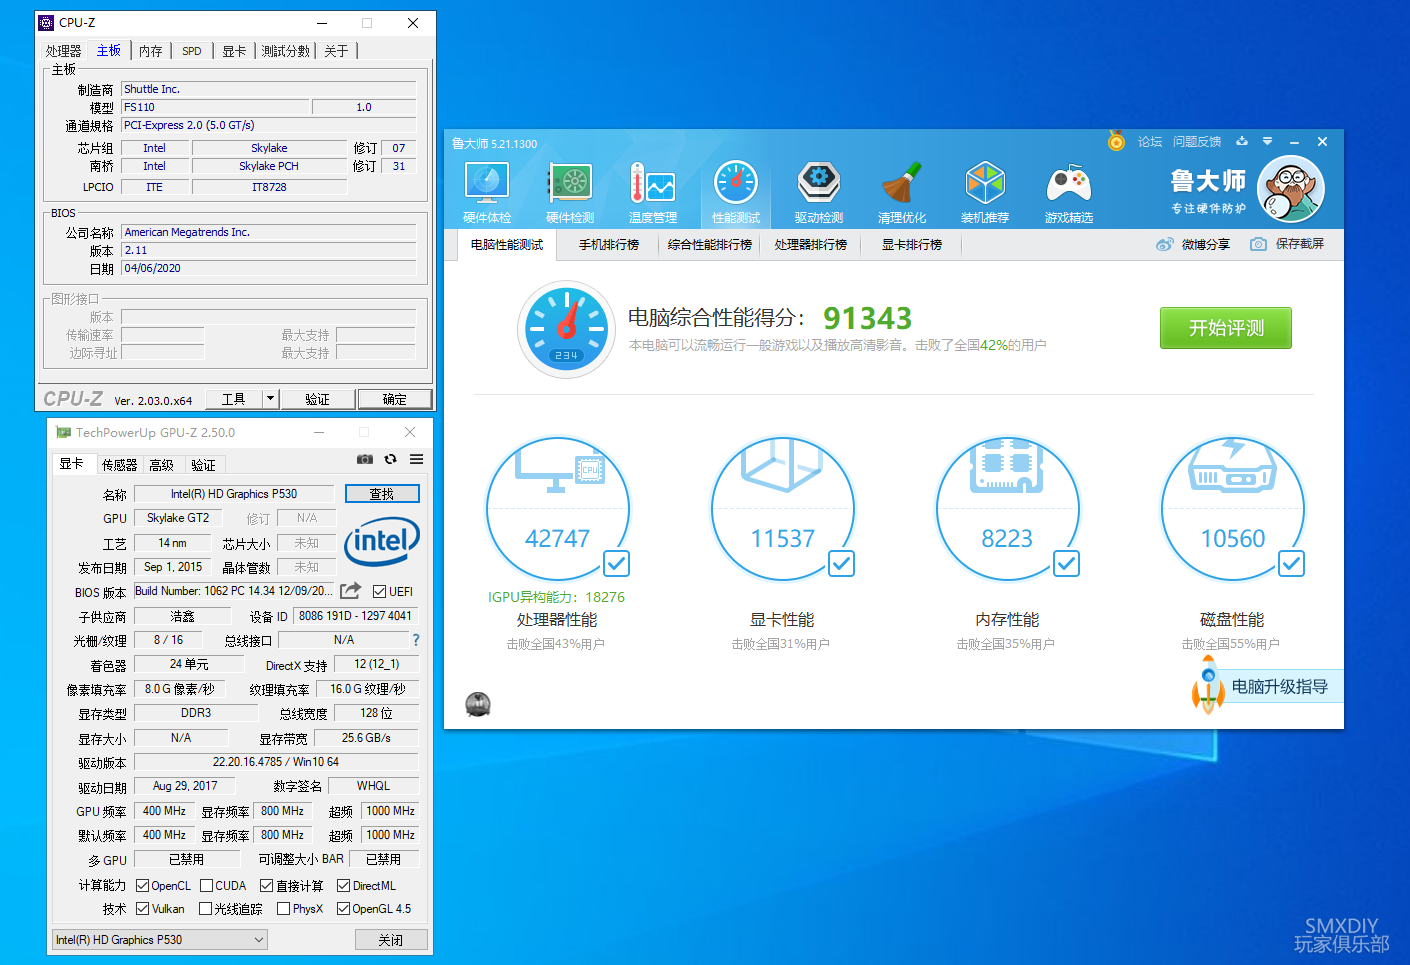Toggle the 处理器性能 test checkbox
This screenshot has height=965, width=1410.
pyautogui.click(x=617, y=564)
